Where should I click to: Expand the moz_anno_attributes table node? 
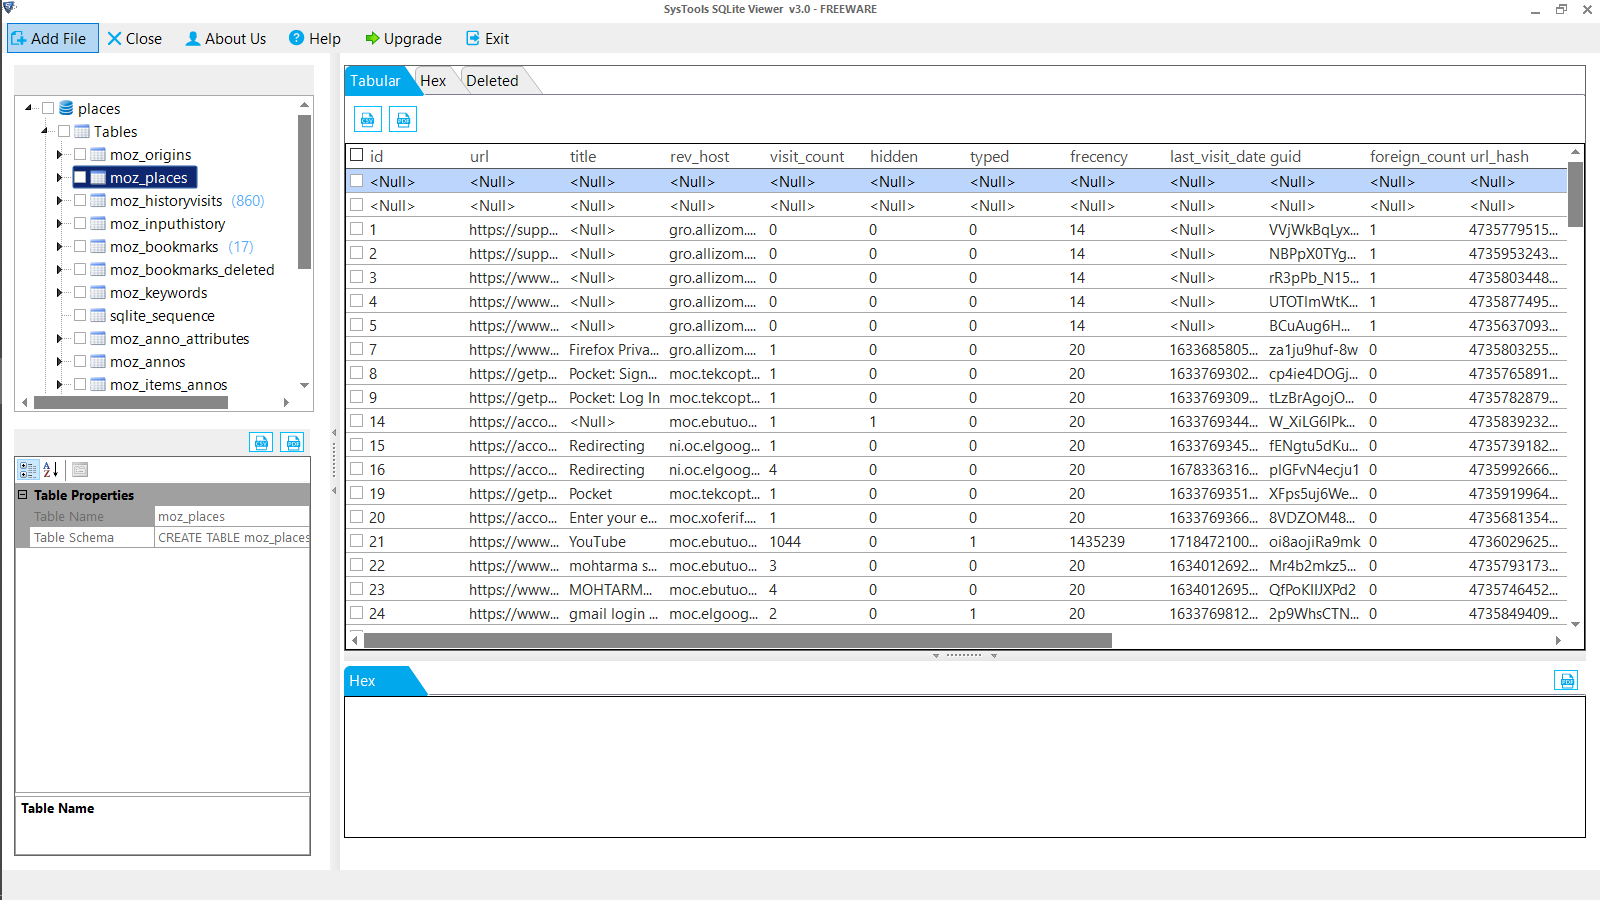coord(60,338)
